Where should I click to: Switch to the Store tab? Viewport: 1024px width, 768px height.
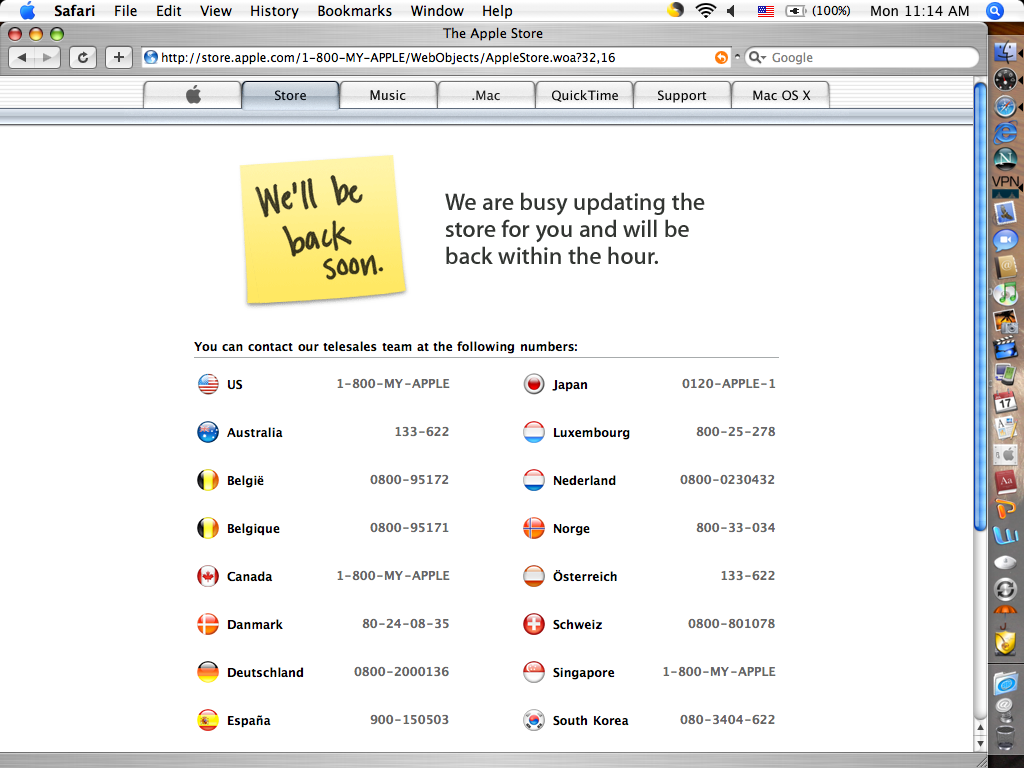point(290,95)
